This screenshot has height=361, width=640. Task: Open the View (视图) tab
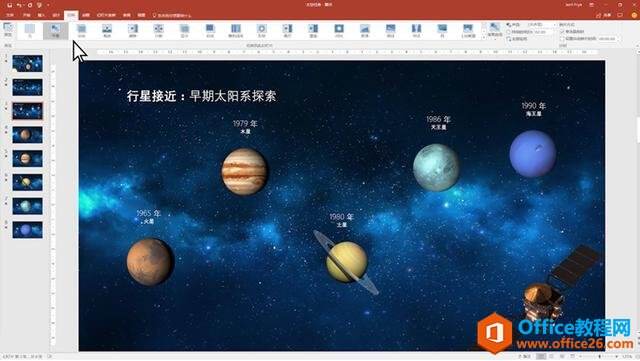(x=141, y=15)
